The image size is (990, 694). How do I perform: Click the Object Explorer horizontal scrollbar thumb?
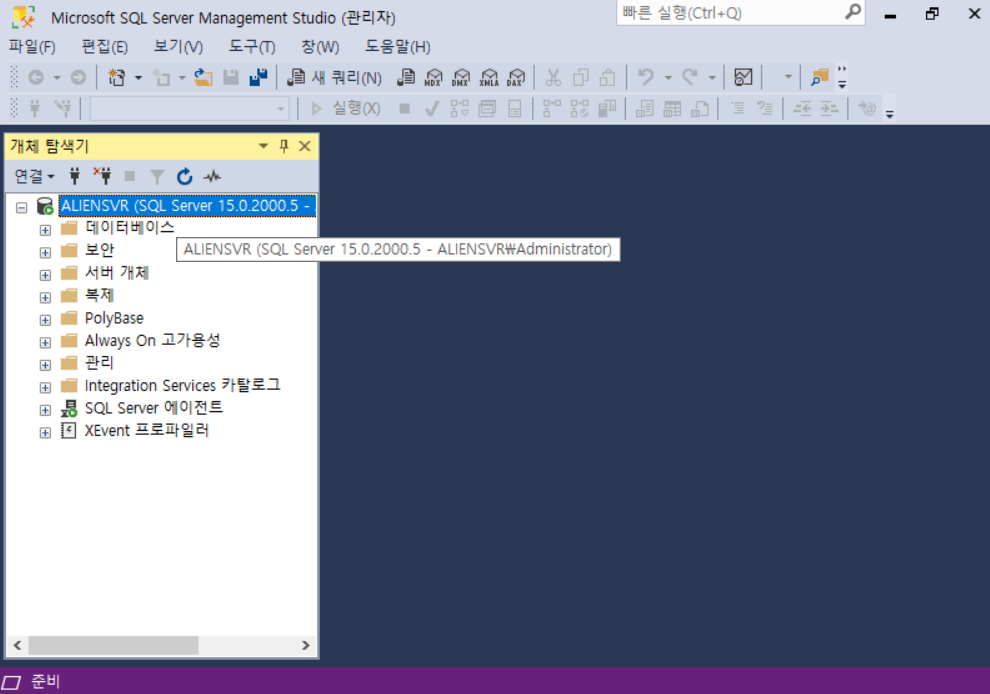pos(114,645)
